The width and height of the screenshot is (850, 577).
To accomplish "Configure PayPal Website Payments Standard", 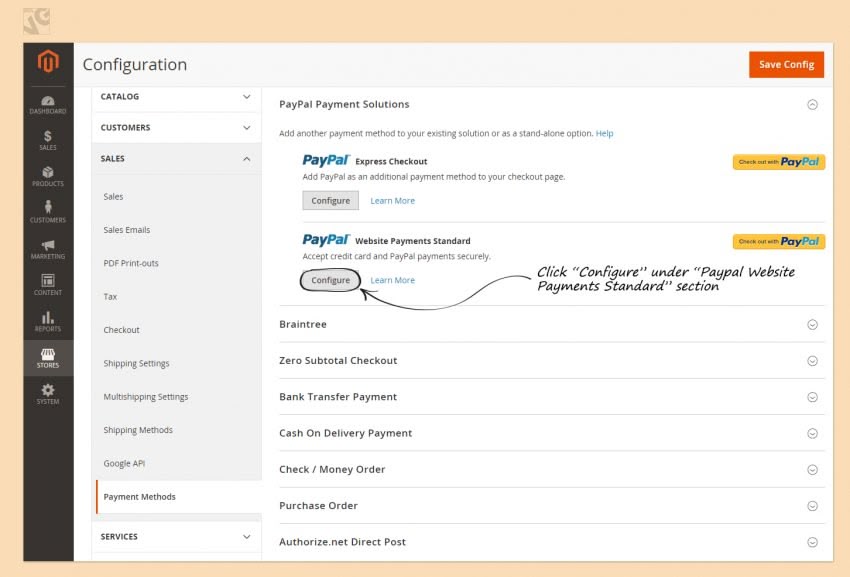I will coord(331,280).
